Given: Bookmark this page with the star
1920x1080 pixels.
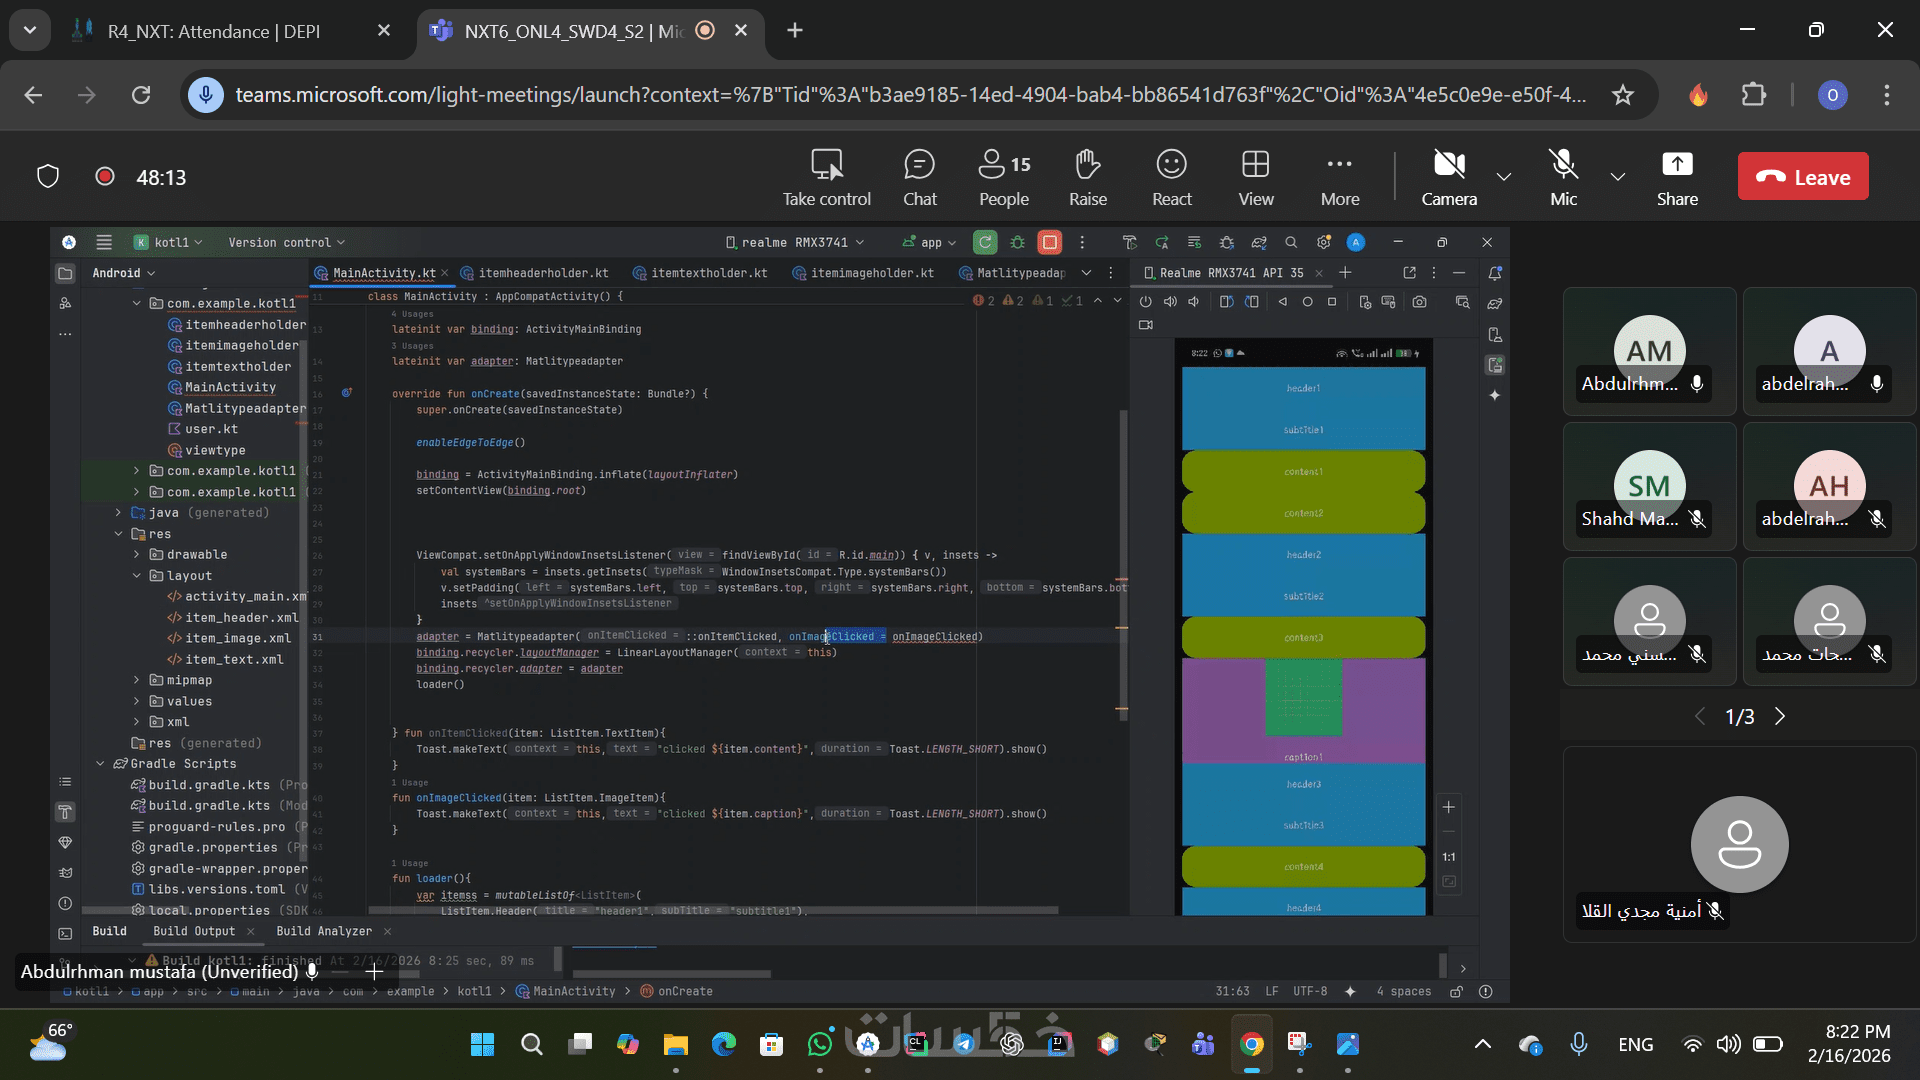Looking at the screenshot, I should coord(1622,95).
